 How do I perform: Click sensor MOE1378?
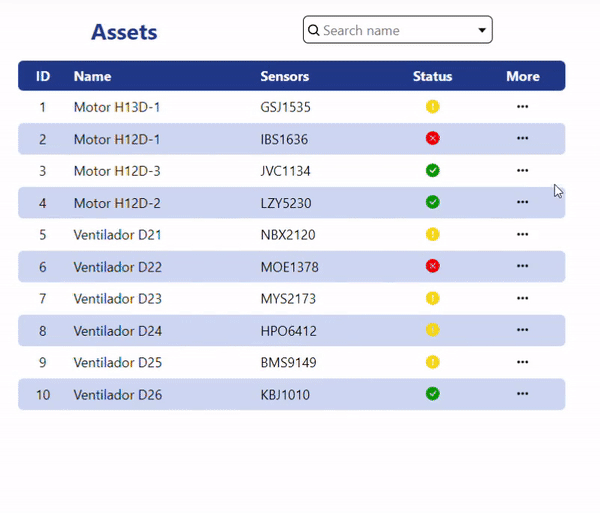tap(289, 267)
